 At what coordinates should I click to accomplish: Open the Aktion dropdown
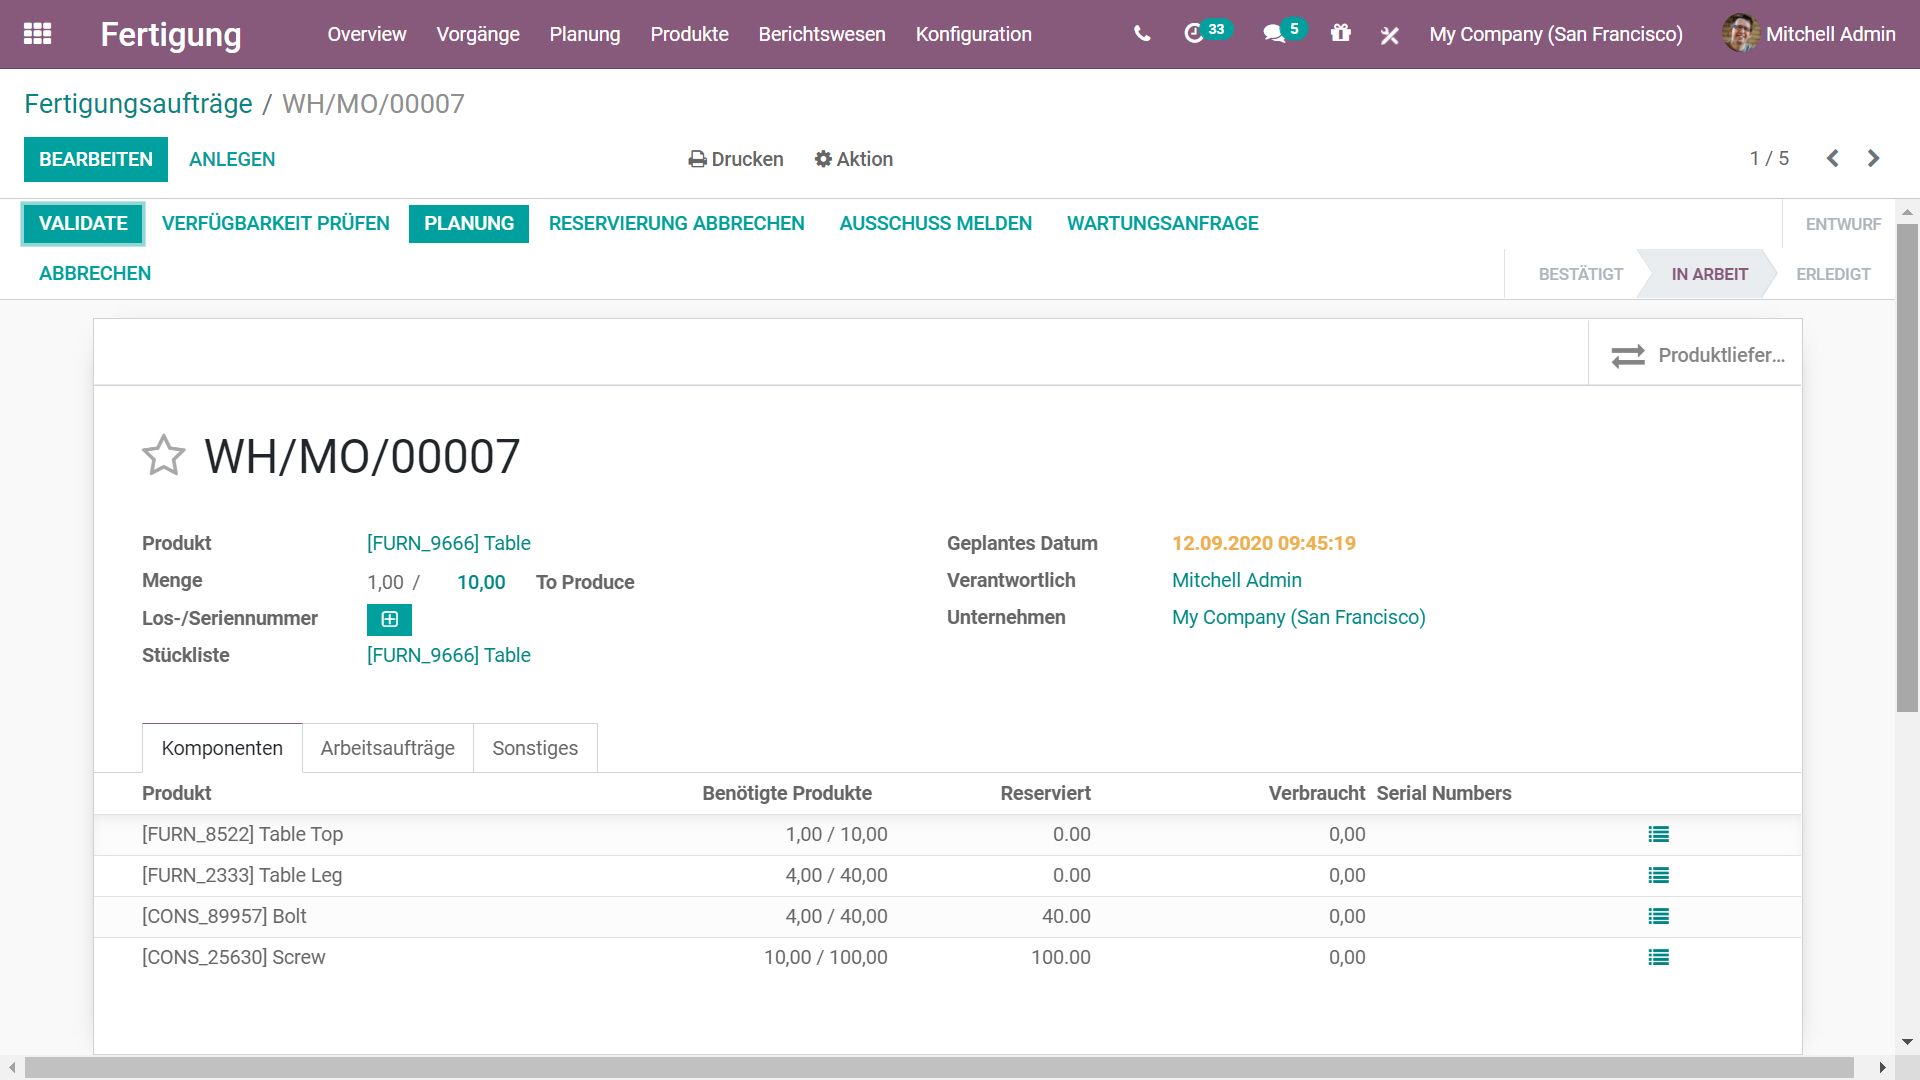[853, 159]
